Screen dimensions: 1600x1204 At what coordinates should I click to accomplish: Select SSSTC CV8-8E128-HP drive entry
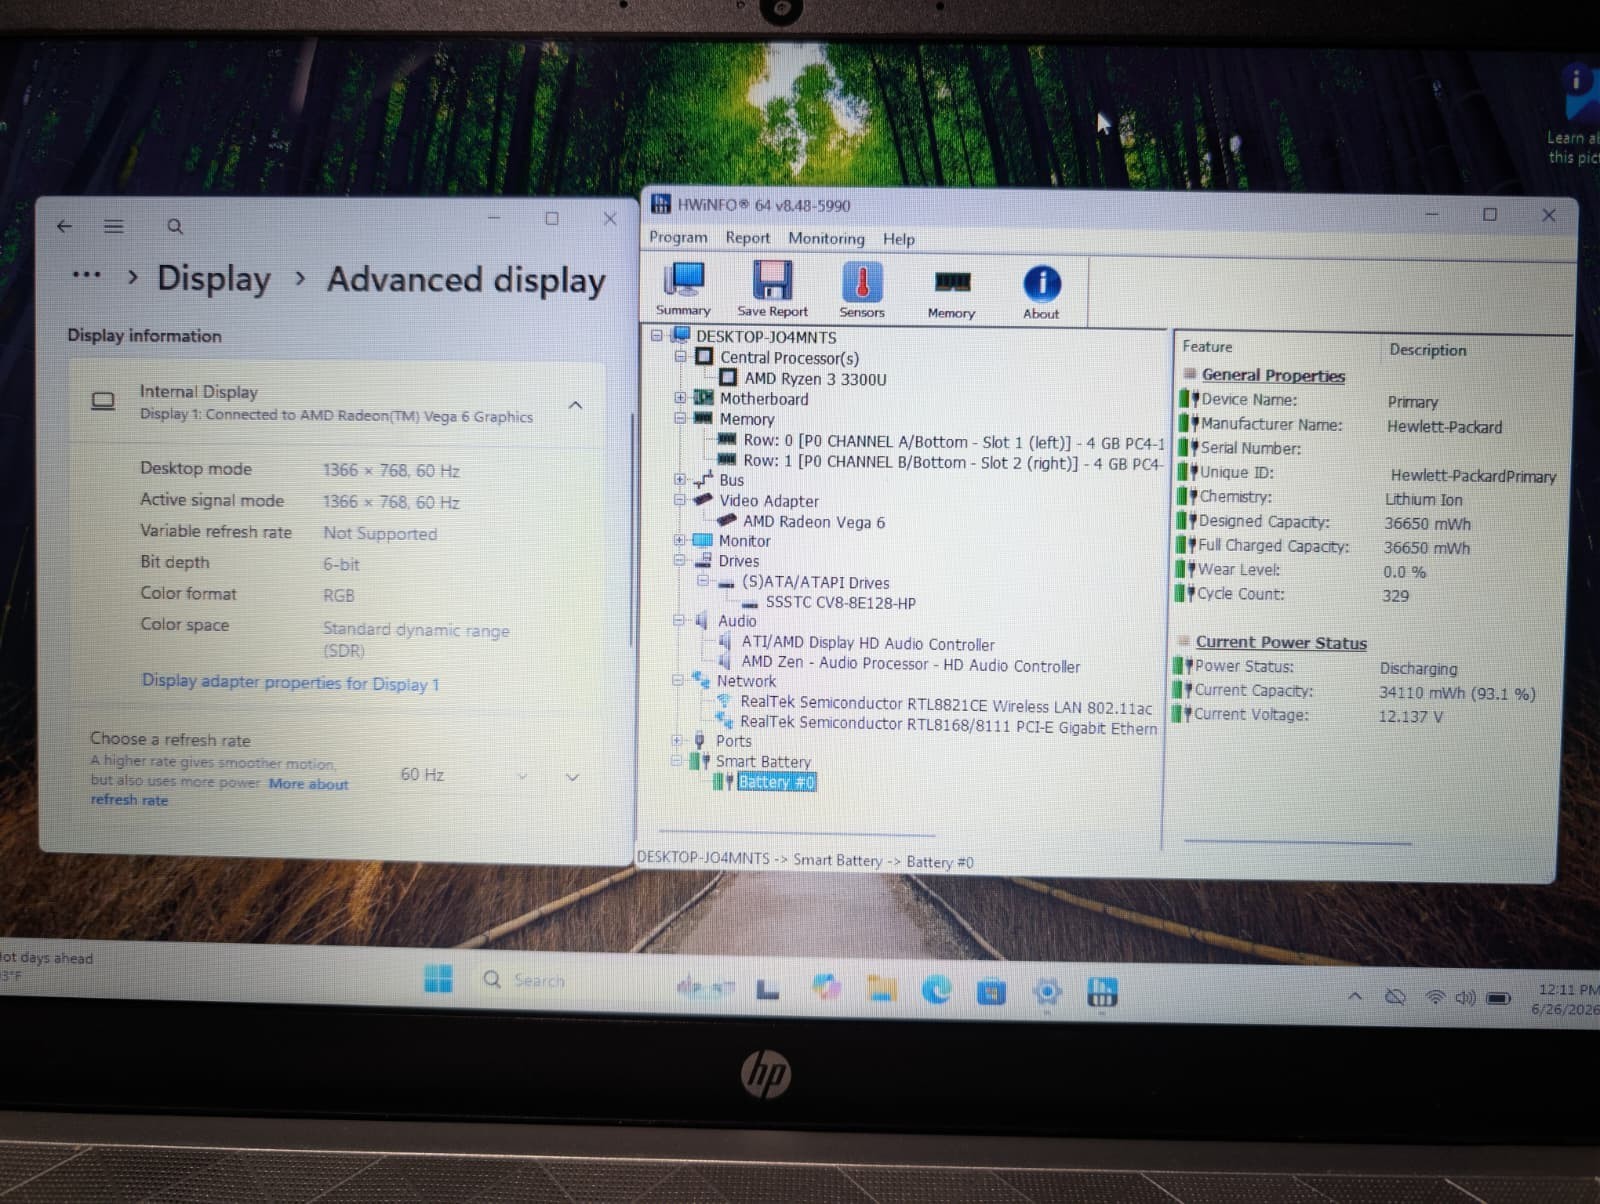pos(840,602)
